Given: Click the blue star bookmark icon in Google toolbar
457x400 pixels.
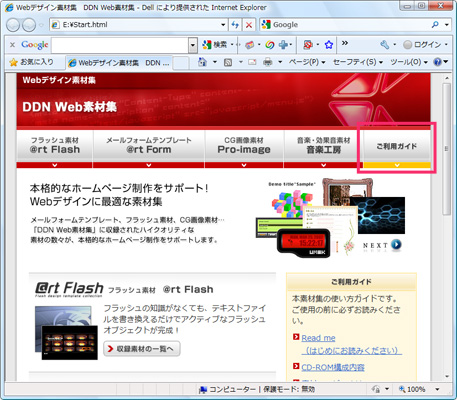Looking at the screenshot, I should click(x=329, y=45).
